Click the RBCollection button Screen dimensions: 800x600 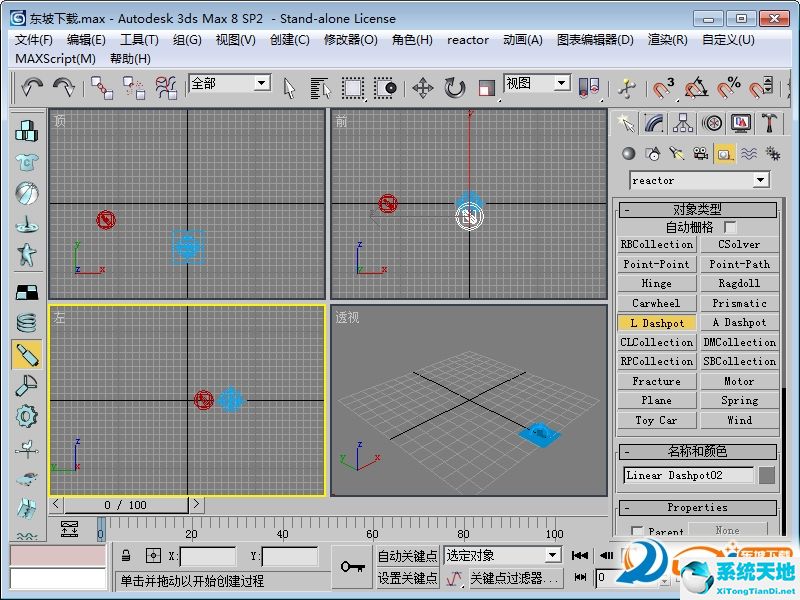(x=657, y=244)
